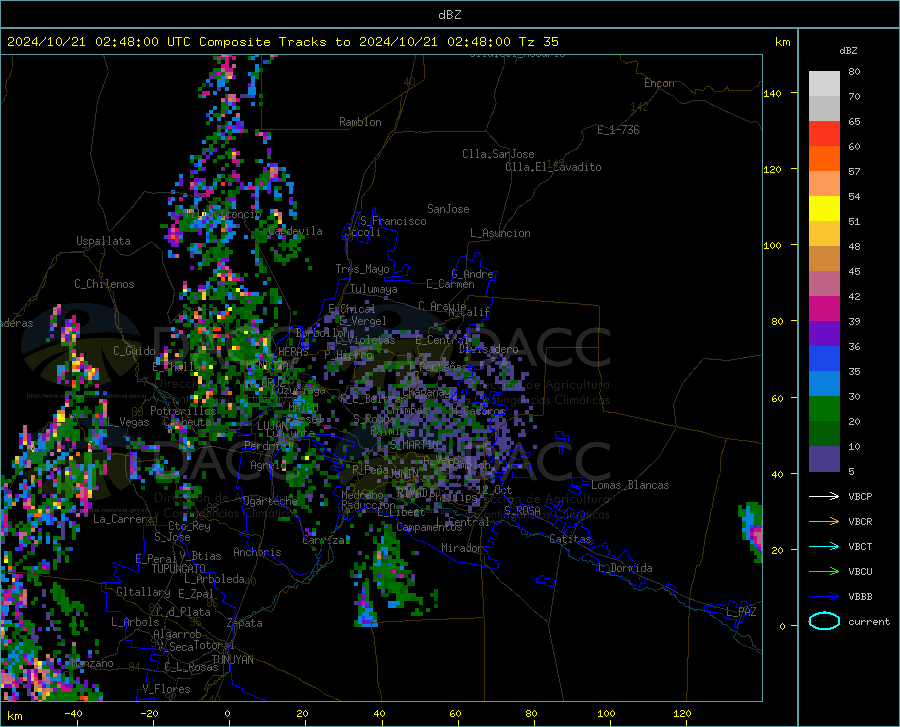This screenshot has width=900, height=727.
Task: Click the cyan 'current' ellipse in legend
Action: tap(824, 621)
